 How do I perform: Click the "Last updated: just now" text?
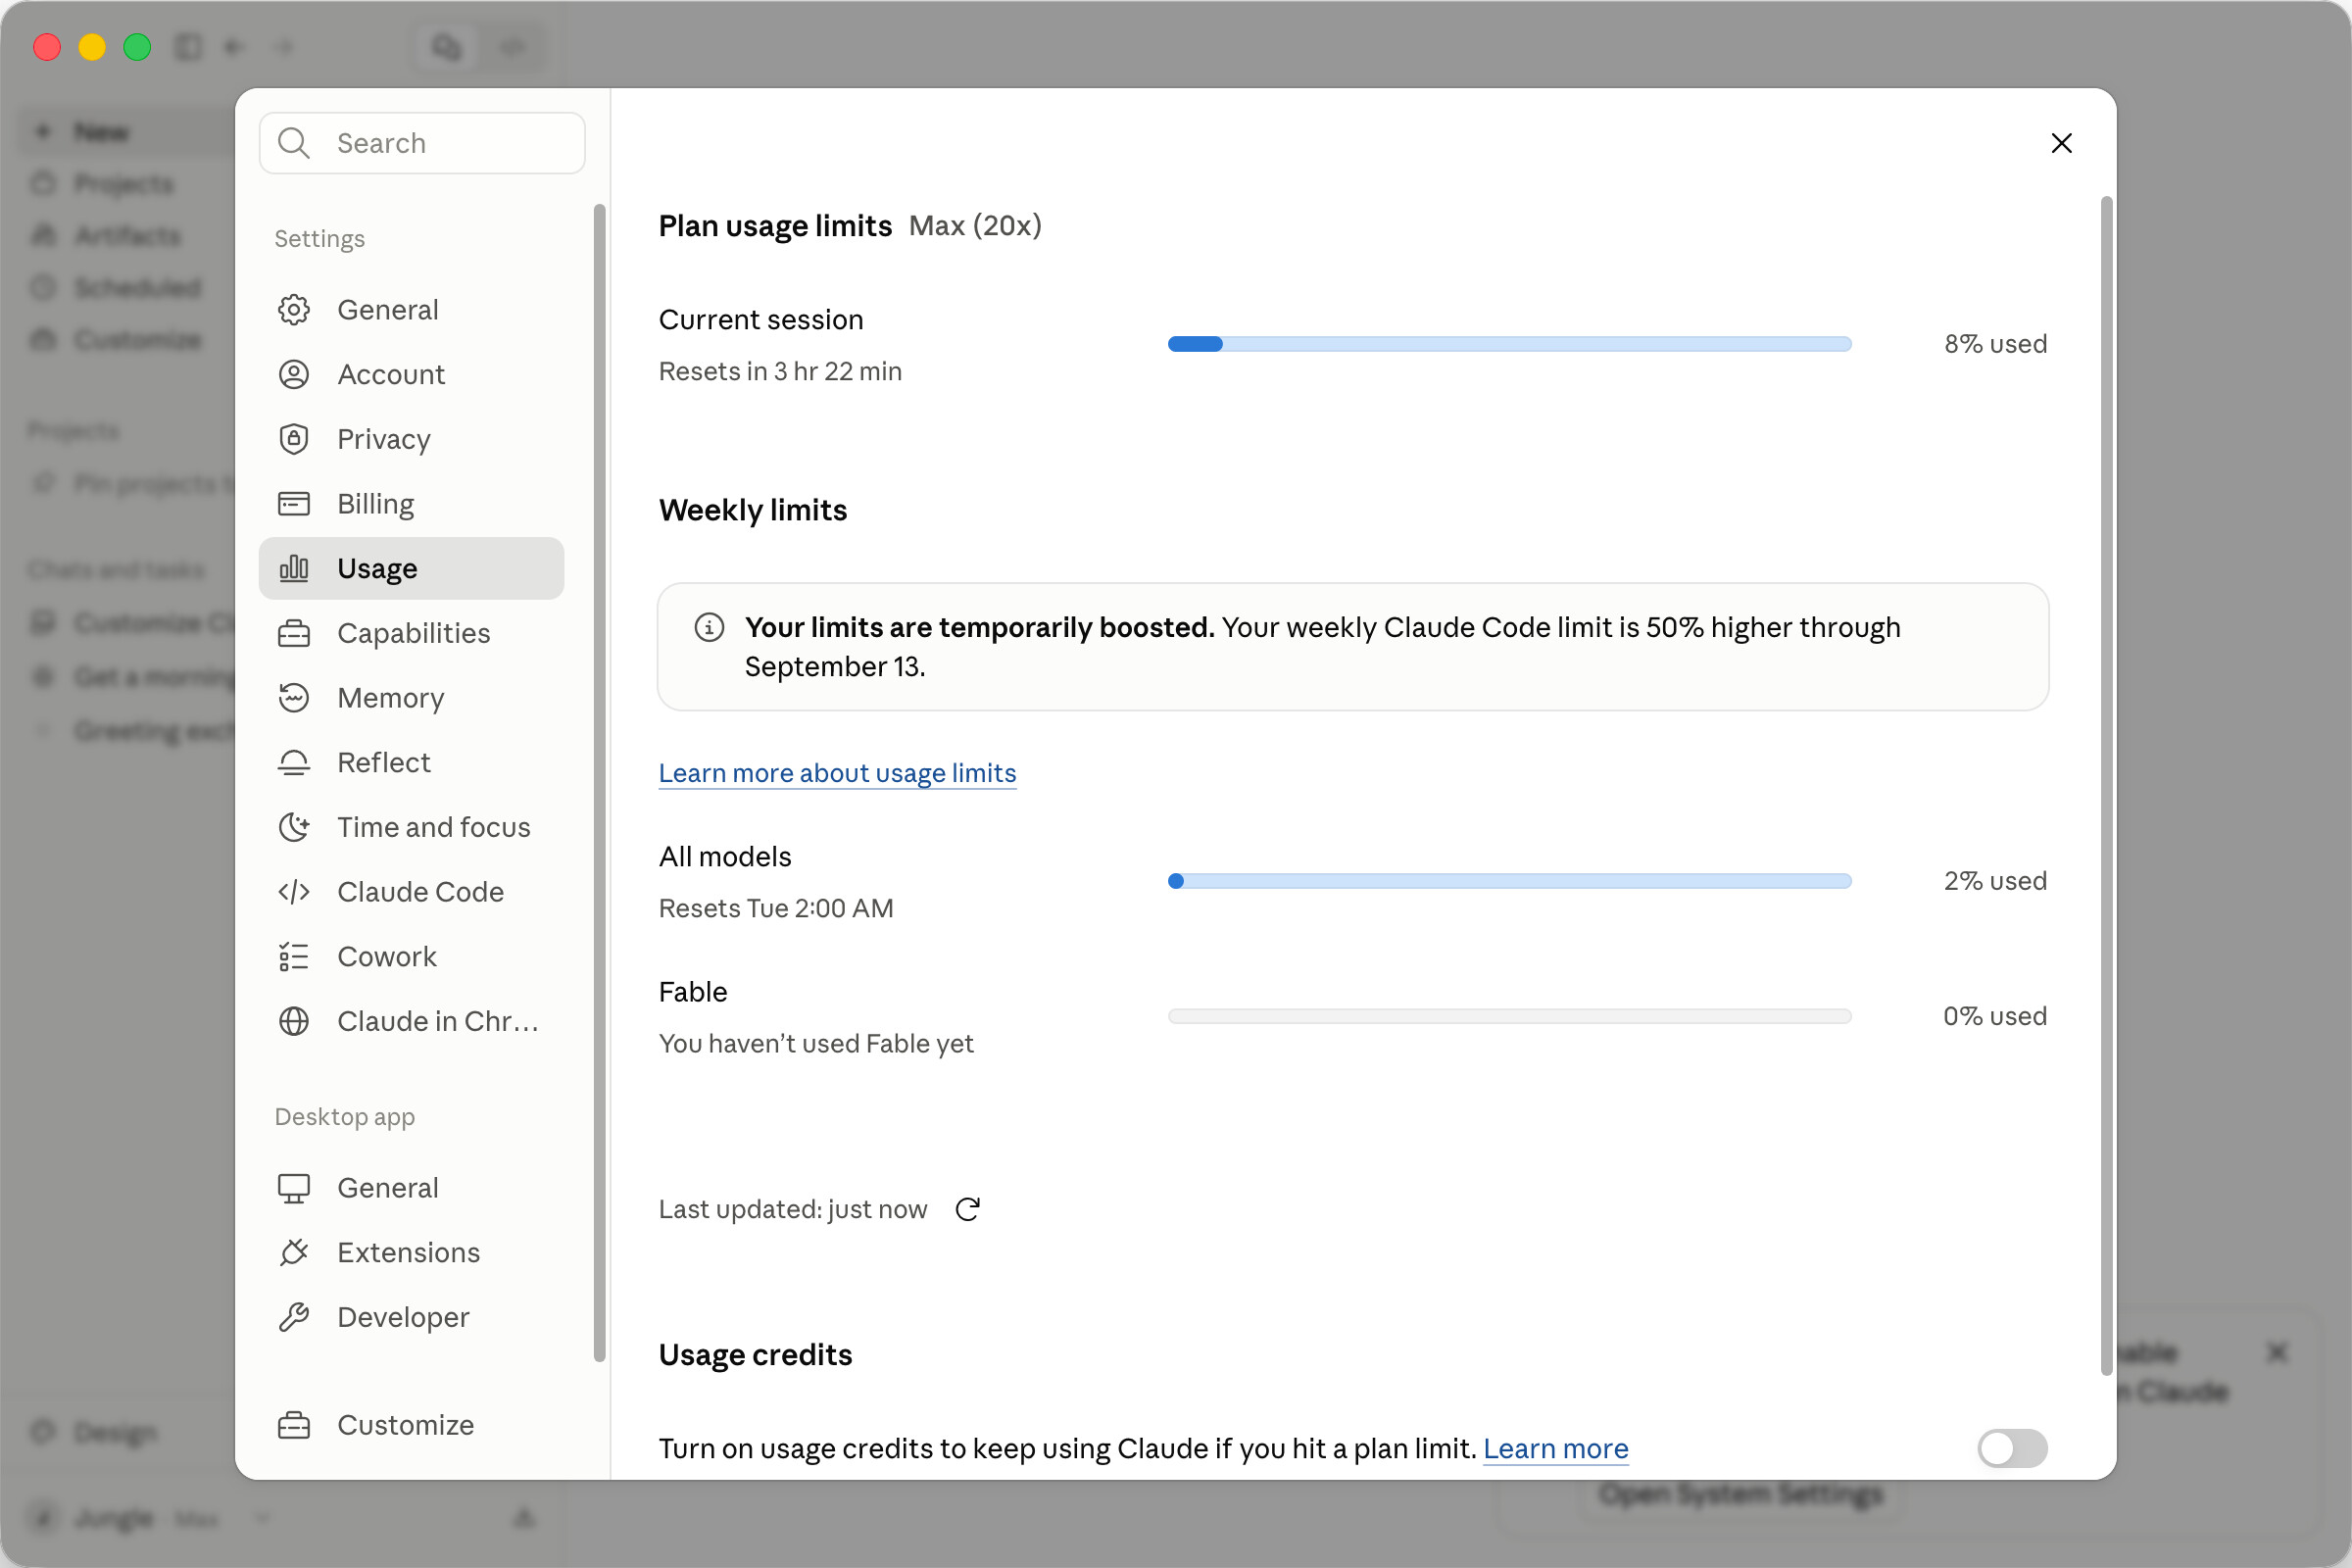click(793, 1210)
